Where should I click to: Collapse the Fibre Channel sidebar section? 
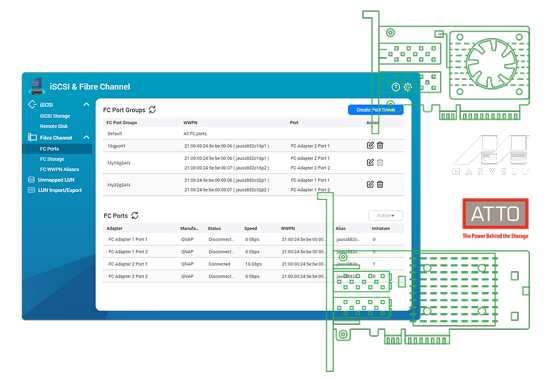[86, 138]
